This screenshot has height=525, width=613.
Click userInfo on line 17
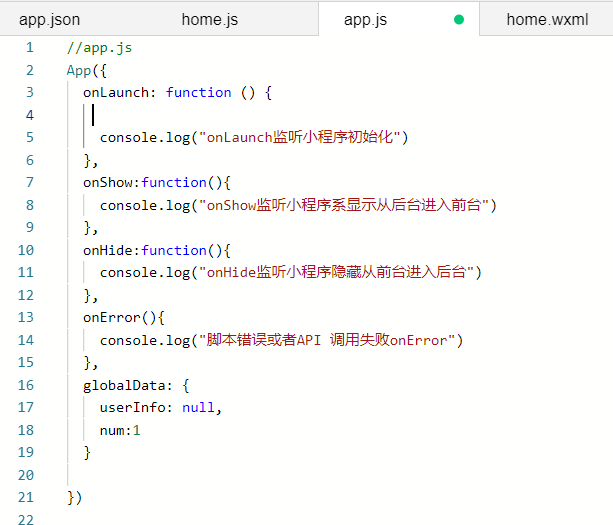133,408
